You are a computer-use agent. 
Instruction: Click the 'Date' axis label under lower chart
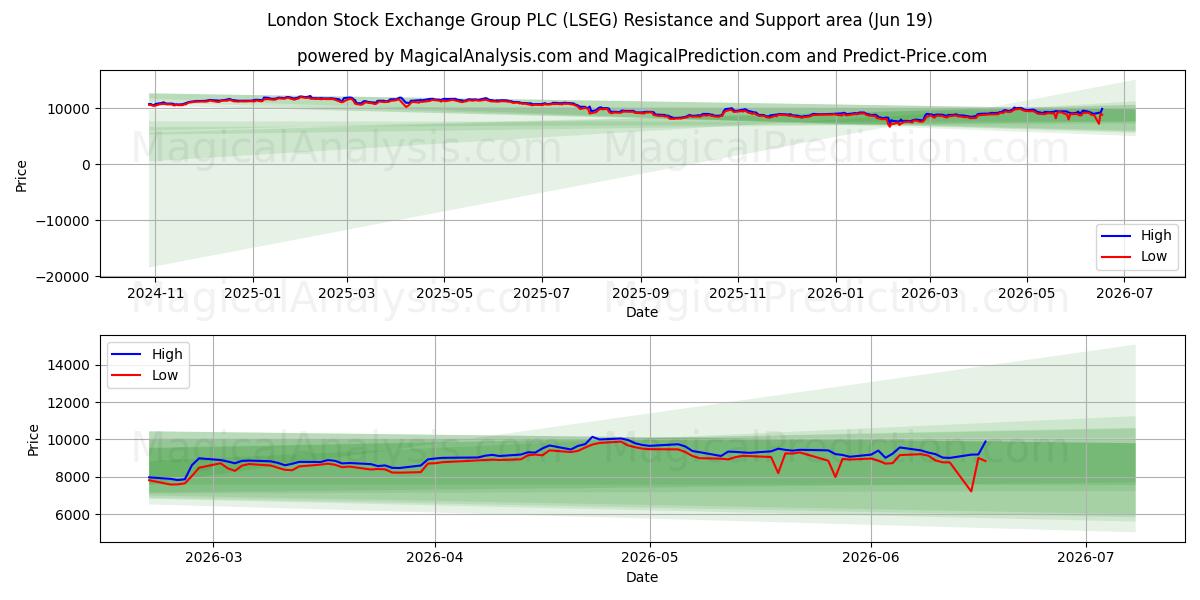(x=642, y=578)
